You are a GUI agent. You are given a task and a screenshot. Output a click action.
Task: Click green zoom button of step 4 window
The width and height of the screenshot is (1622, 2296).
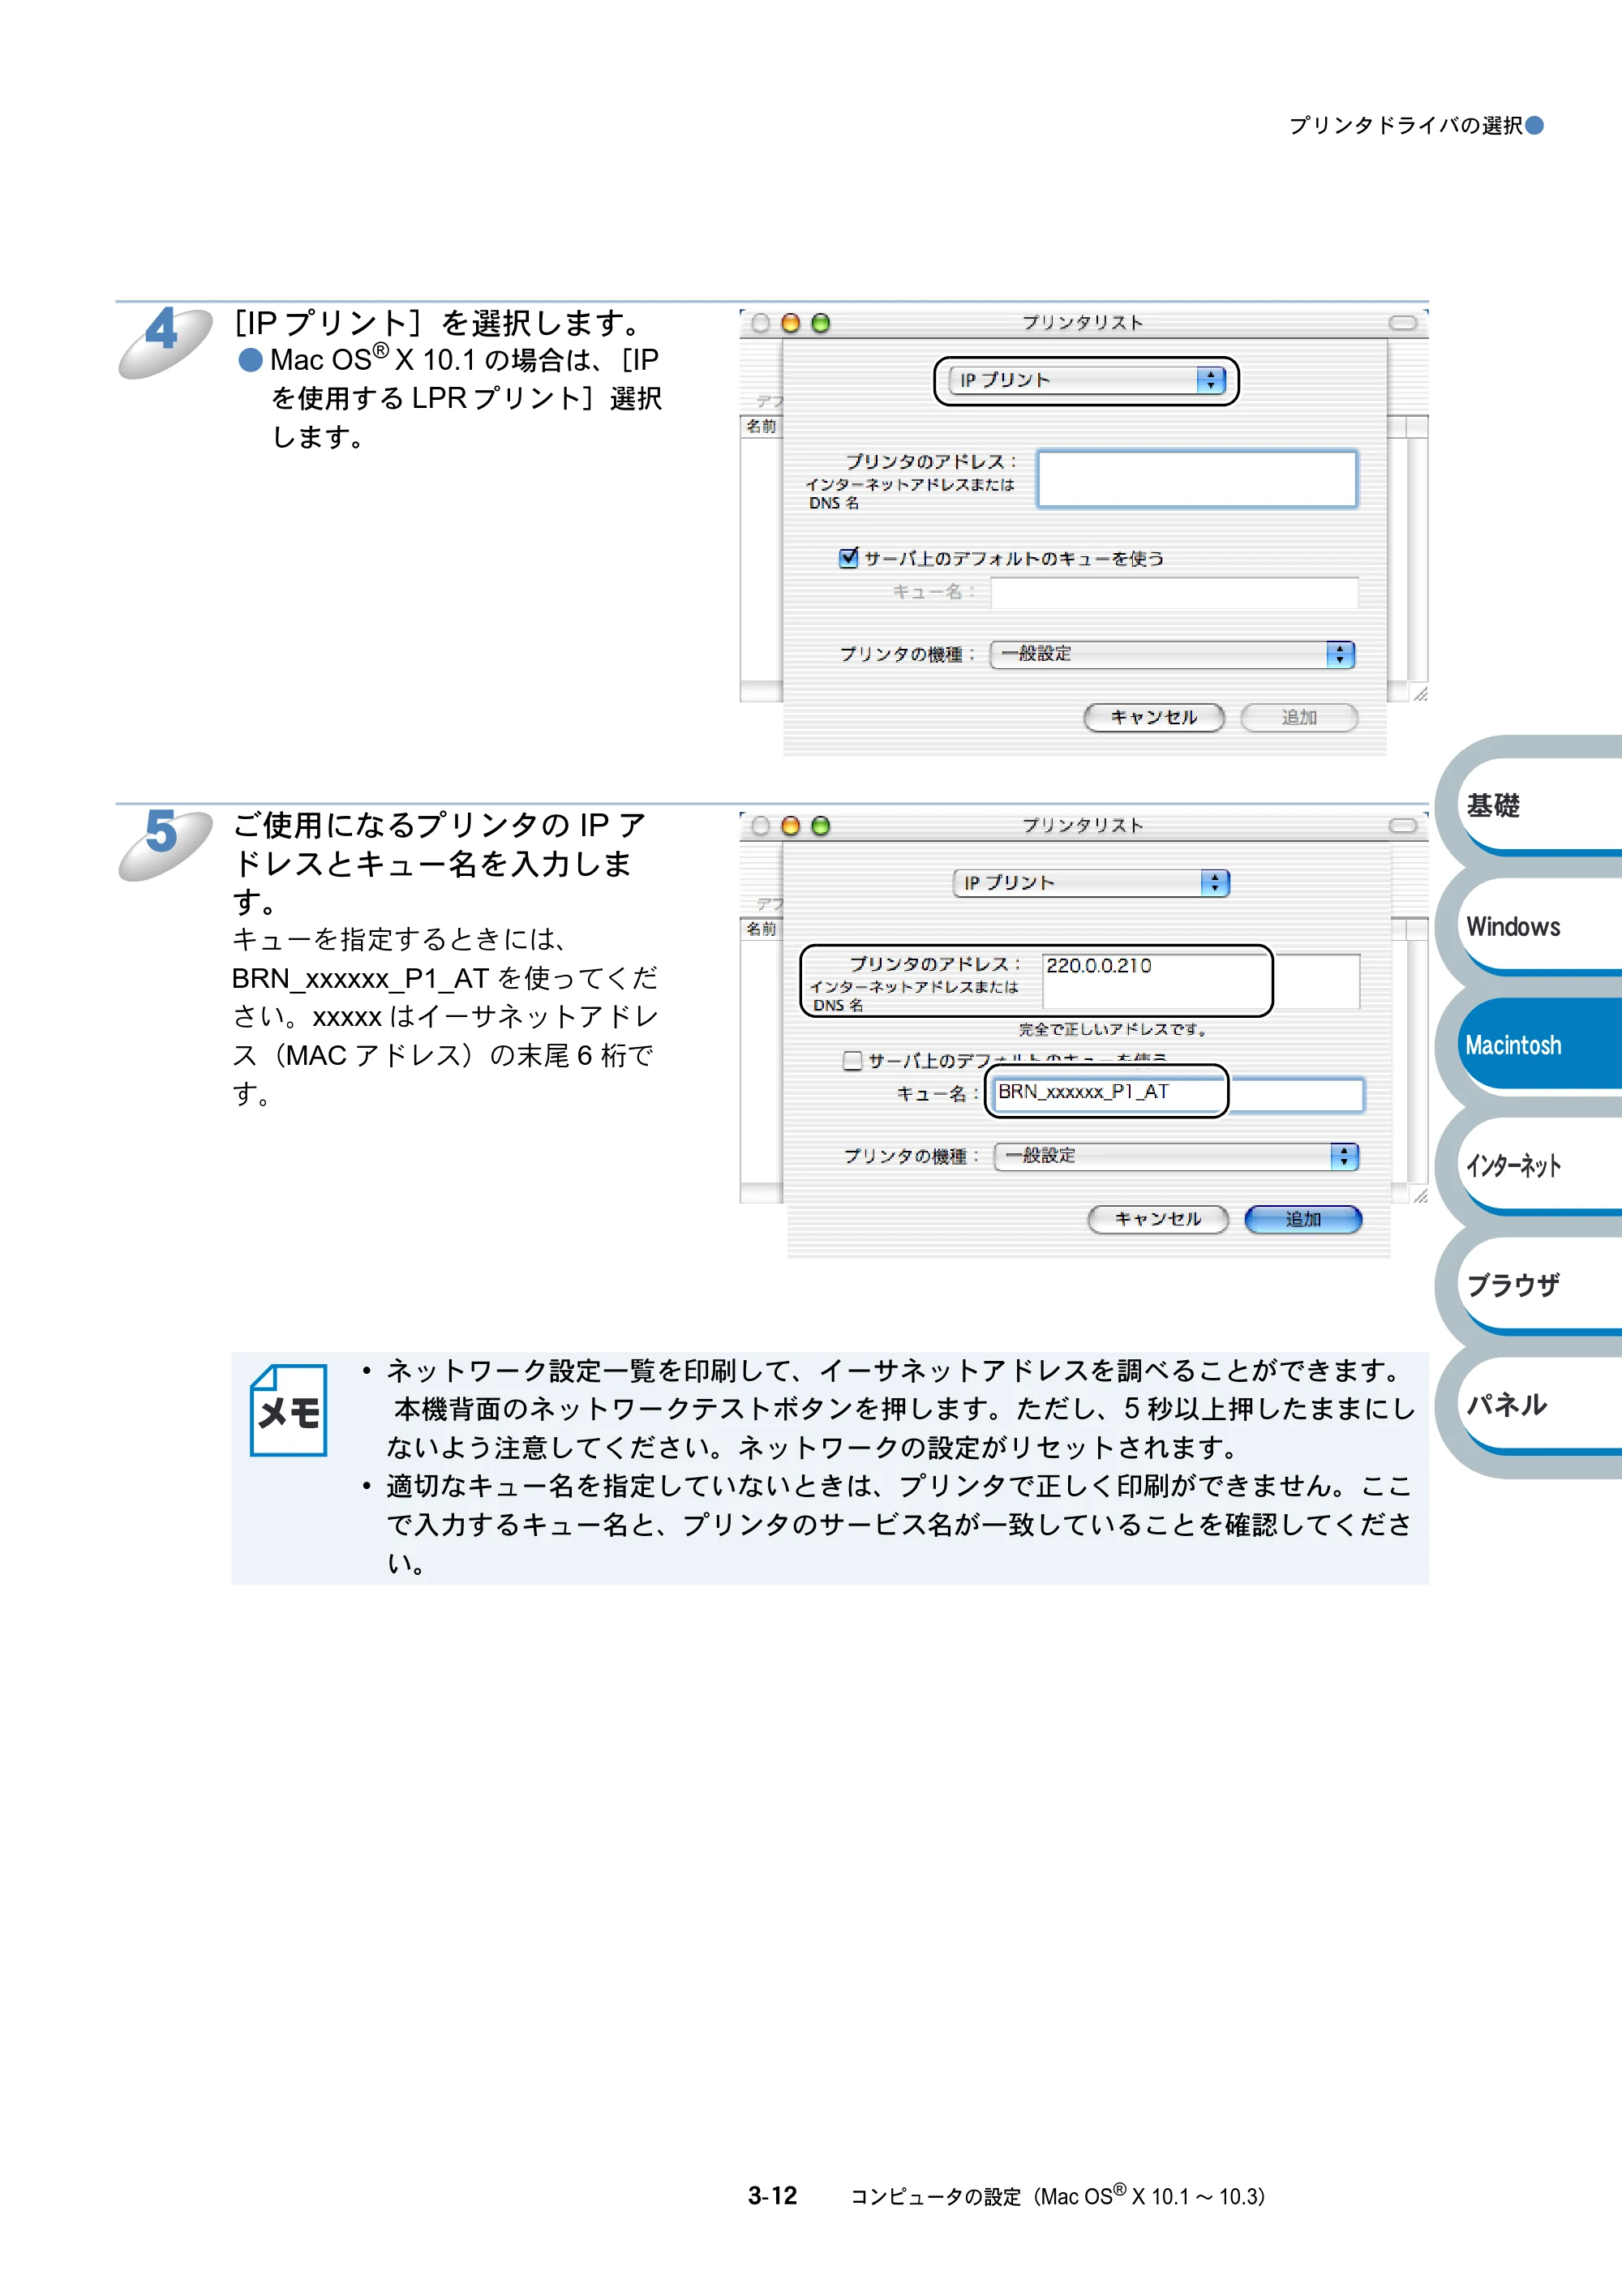[x=820, y=323]
